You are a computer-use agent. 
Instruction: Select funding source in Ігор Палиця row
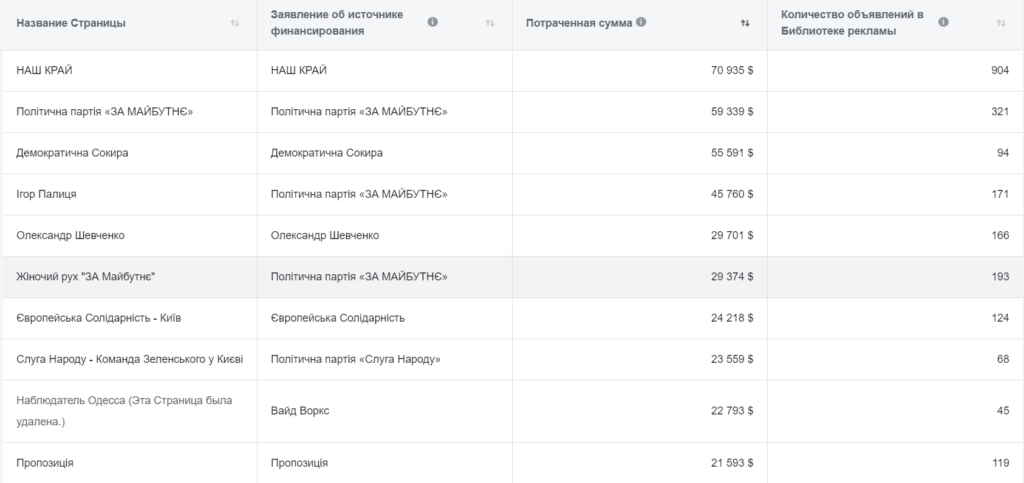(x=359, y=194)
